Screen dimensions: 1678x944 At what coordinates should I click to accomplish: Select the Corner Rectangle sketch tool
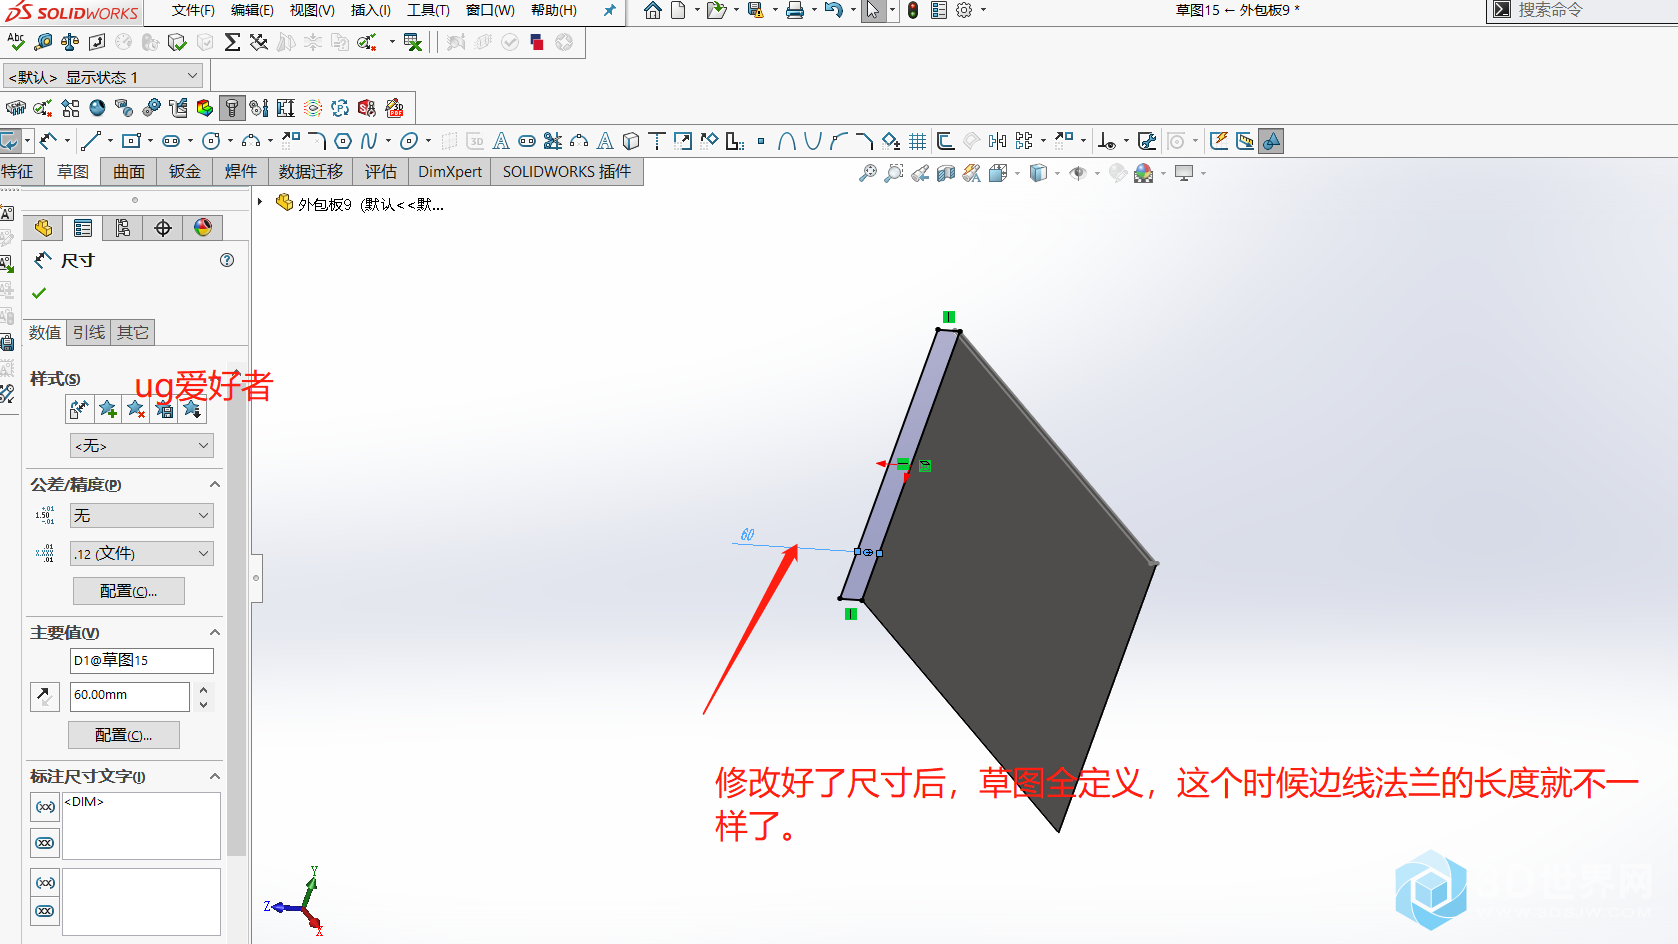(131, 141)
